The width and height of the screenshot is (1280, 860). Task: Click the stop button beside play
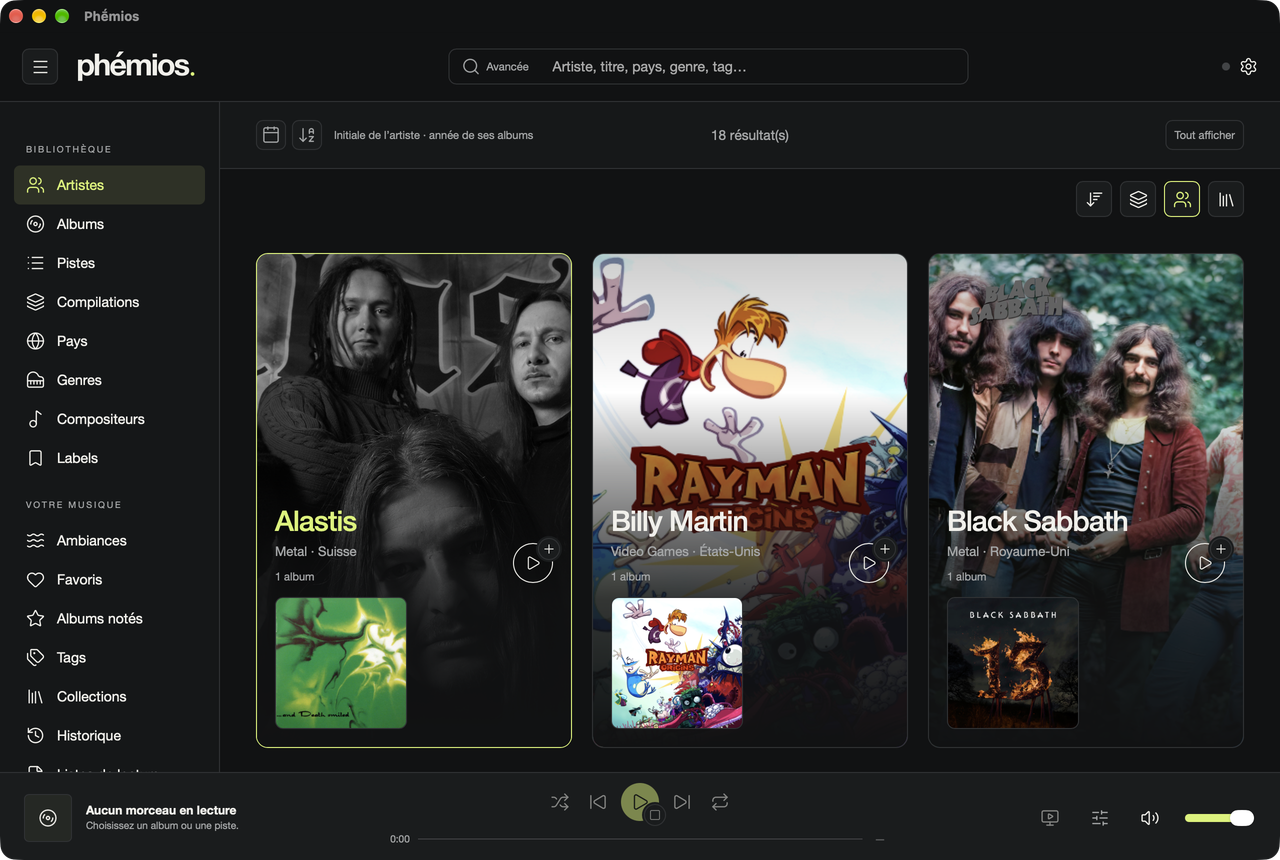pos(655,815)
